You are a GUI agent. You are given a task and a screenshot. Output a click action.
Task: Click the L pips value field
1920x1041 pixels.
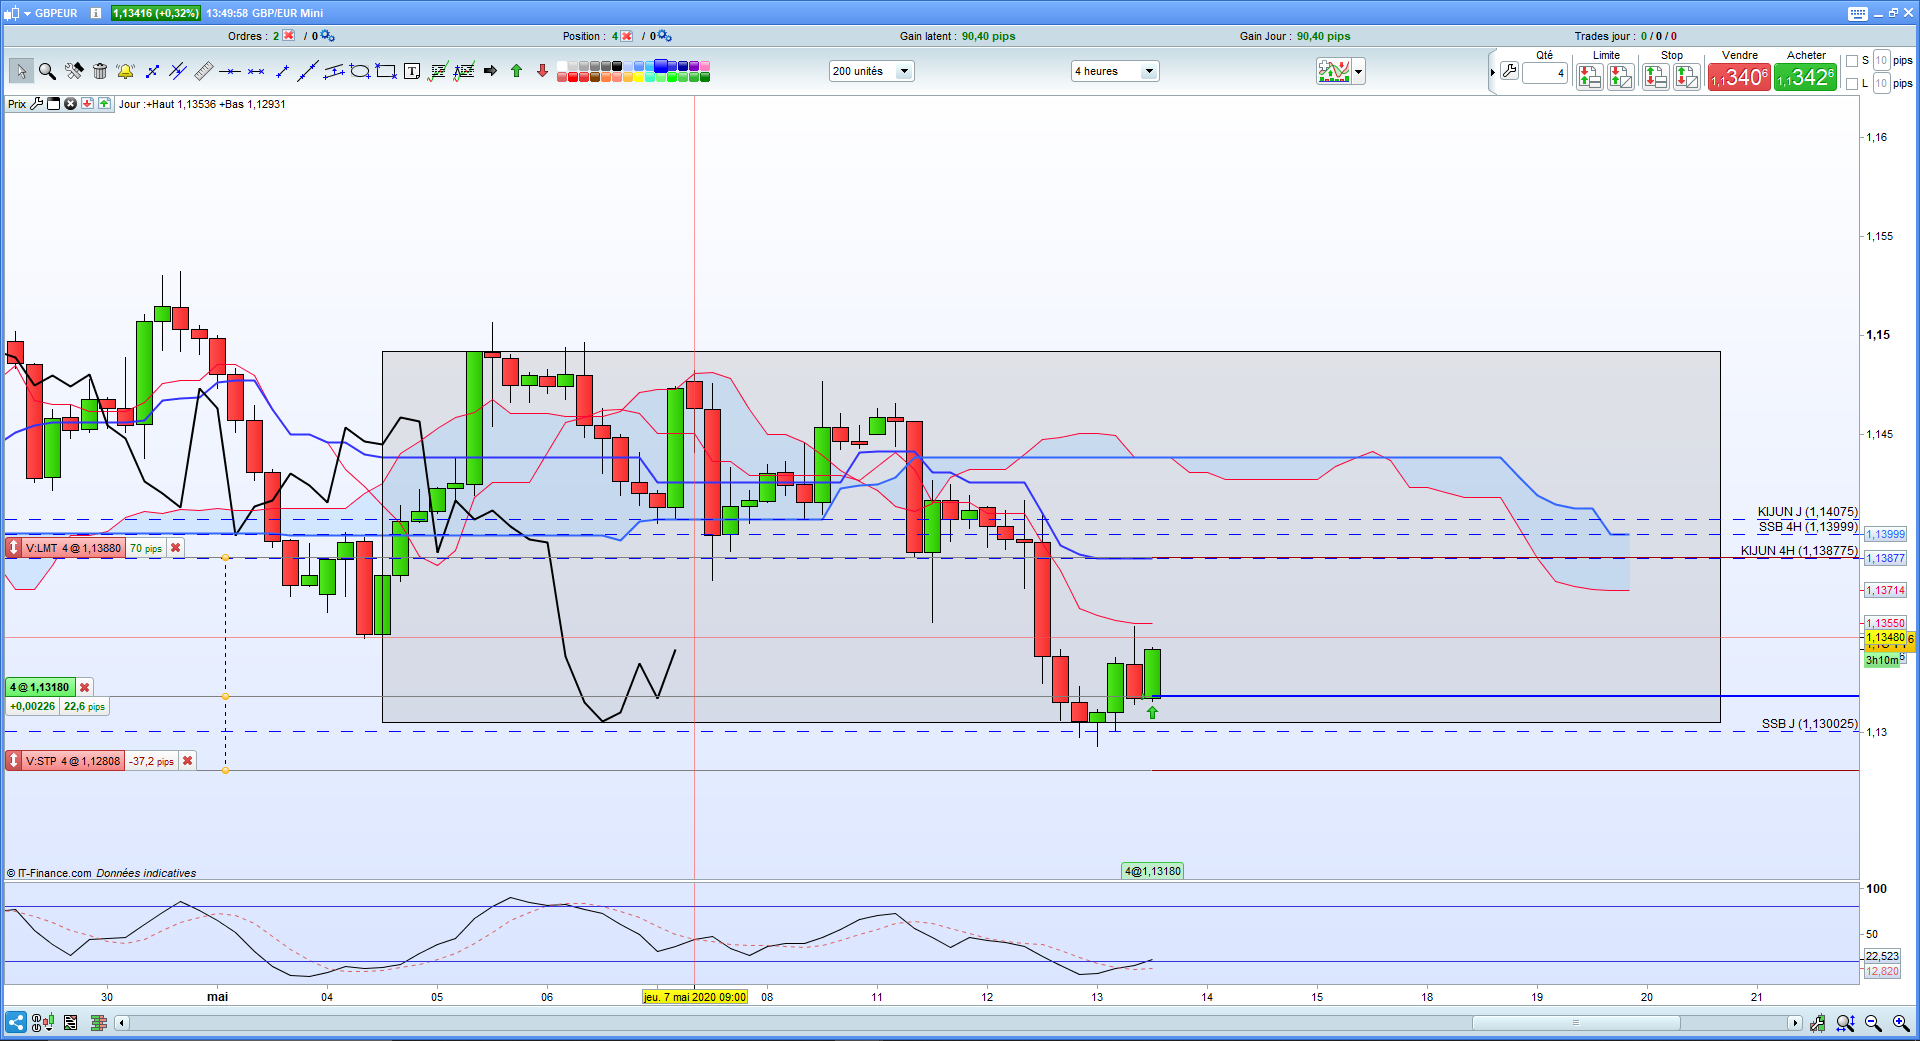pos(1881,84)
